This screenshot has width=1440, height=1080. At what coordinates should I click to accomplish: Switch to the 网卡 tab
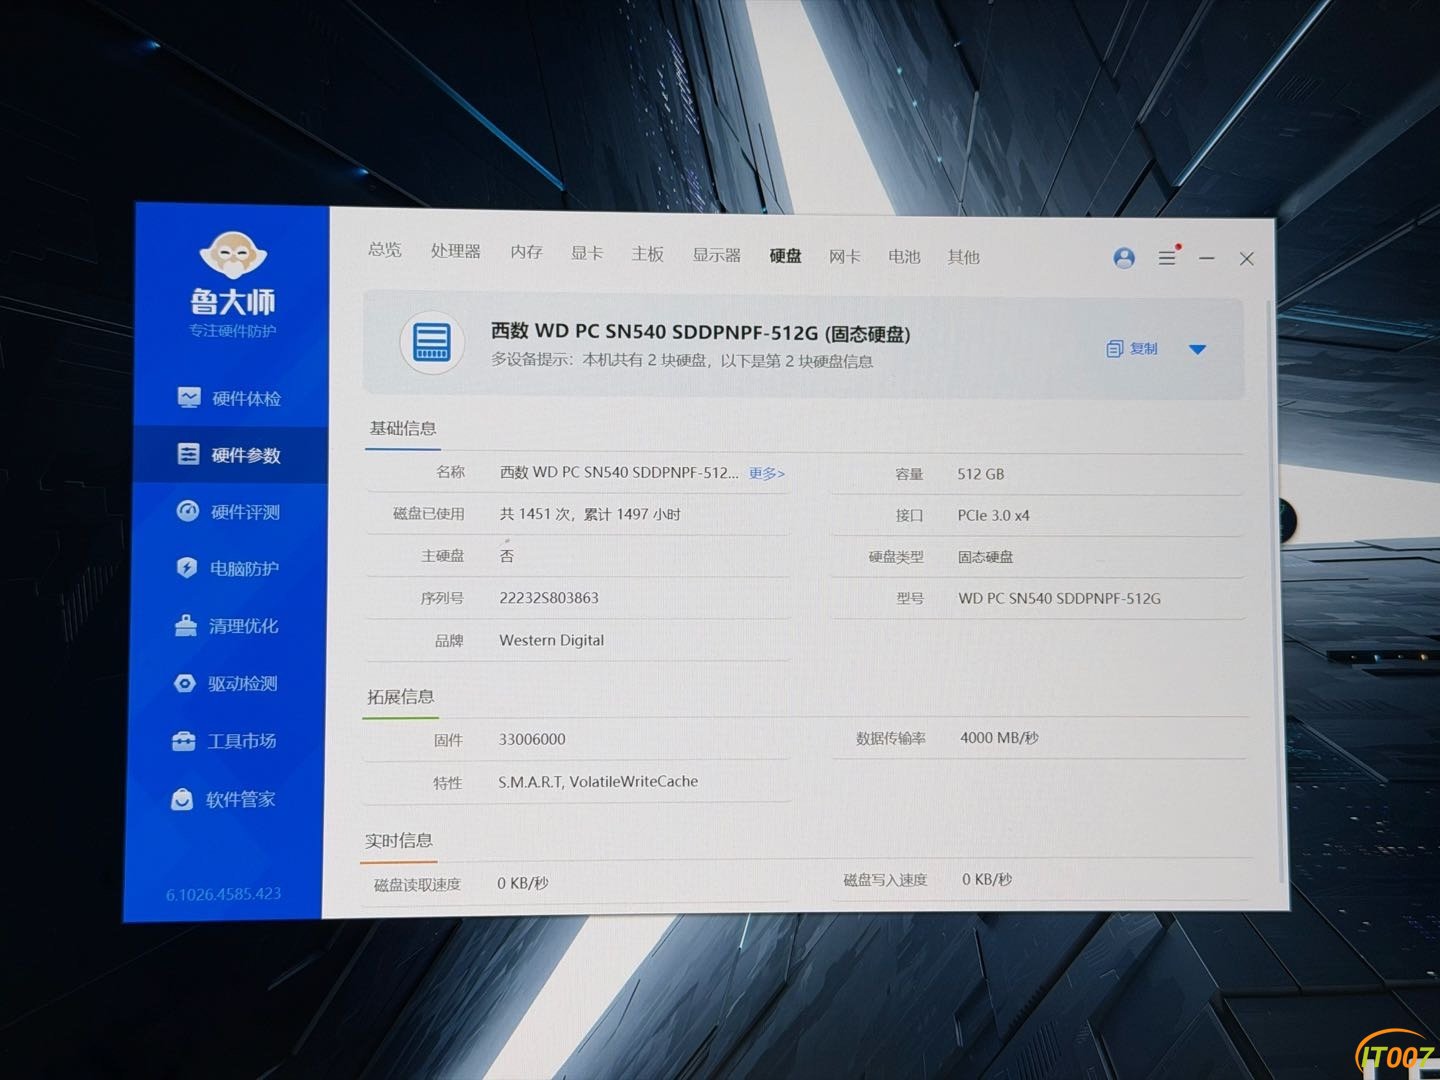click(x=845, y=257)
